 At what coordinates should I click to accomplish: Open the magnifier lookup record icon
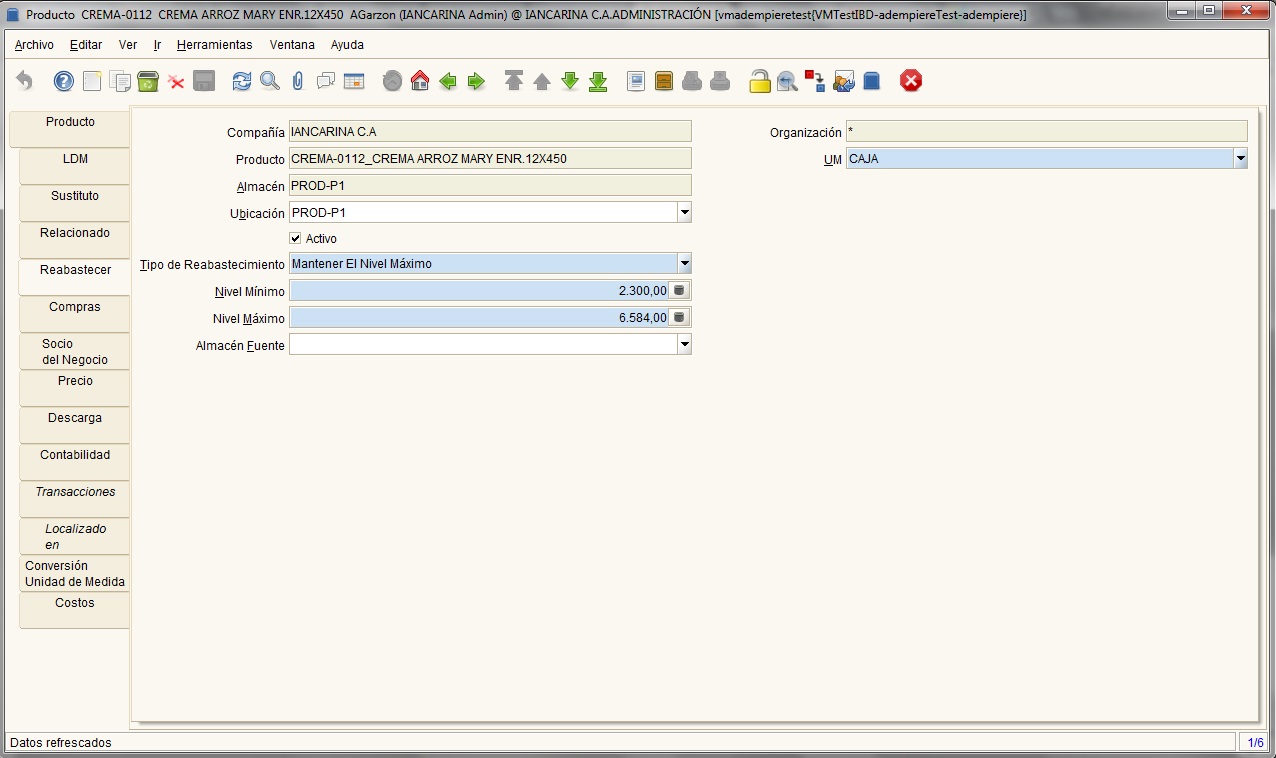270,81
